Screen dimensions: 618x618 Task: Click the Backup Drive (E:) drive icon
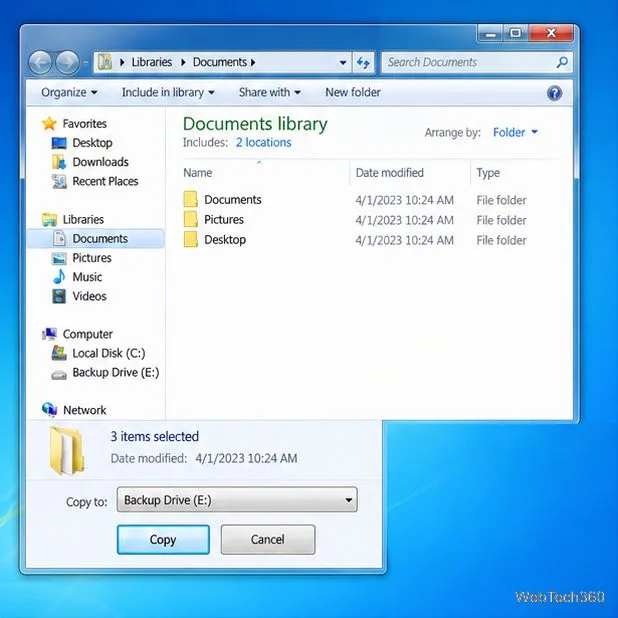[x=59, y=374]
